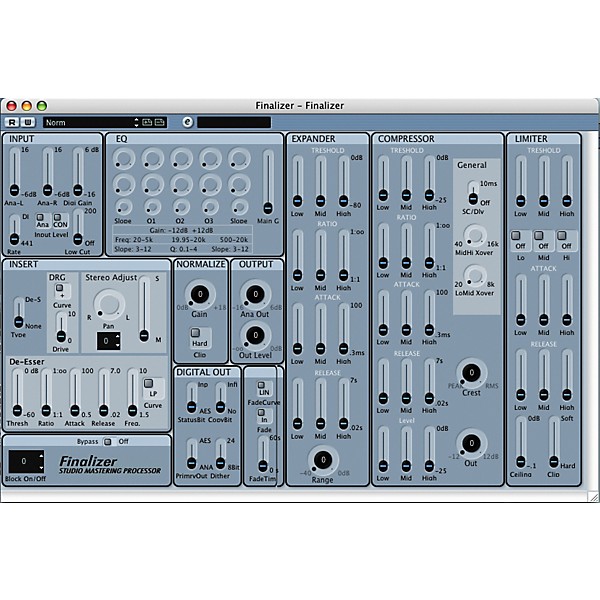Toggle the LIN FadeCurve button

261,385
